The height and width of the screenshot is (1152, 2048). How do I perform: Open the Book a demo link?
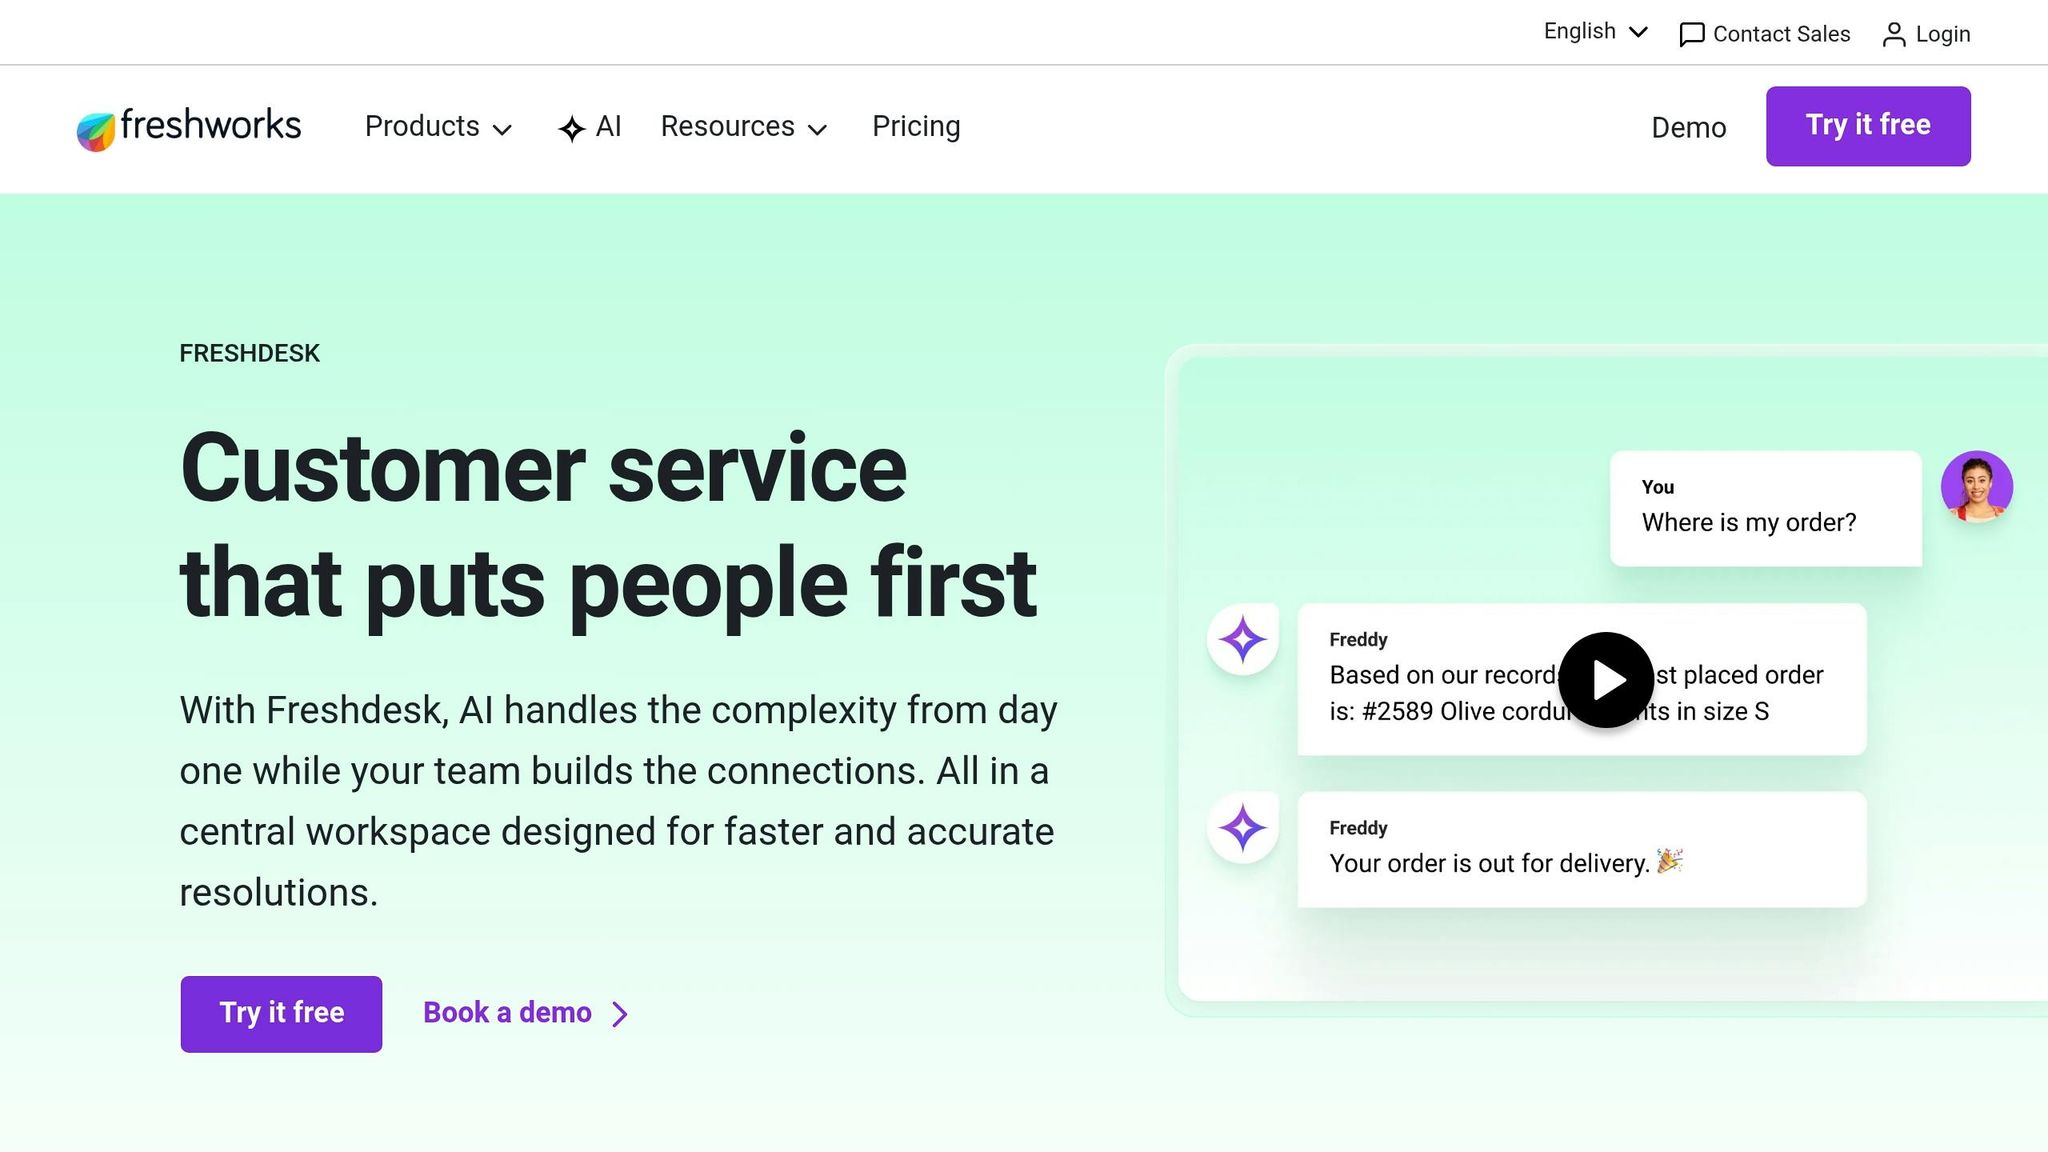(507, 1013)
